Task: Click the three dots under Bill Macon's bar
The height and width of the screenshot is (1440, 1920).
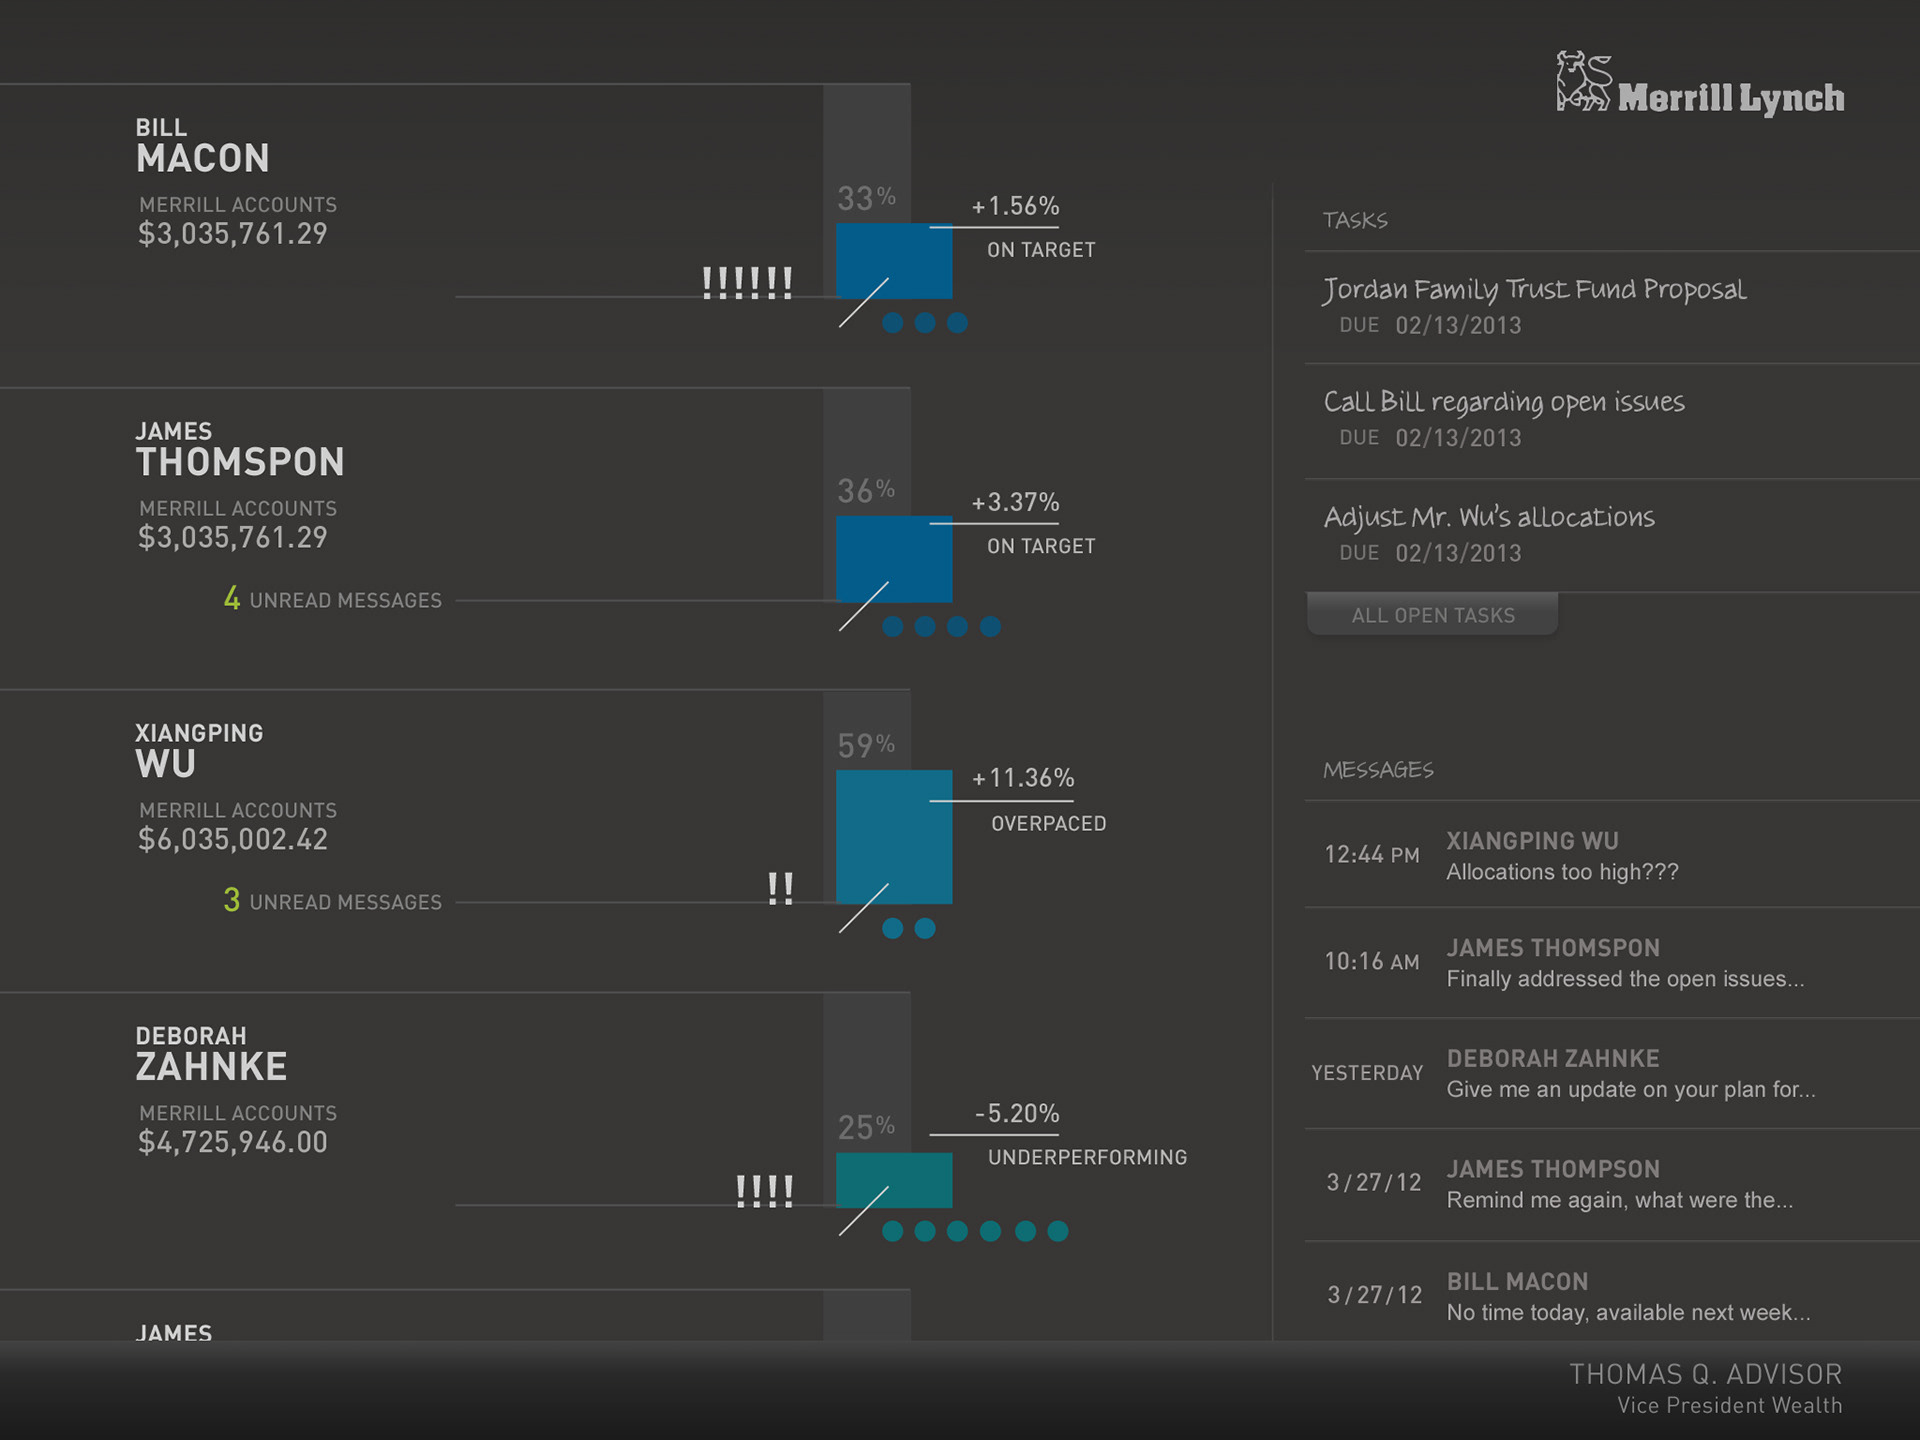Action: [925, 323]
